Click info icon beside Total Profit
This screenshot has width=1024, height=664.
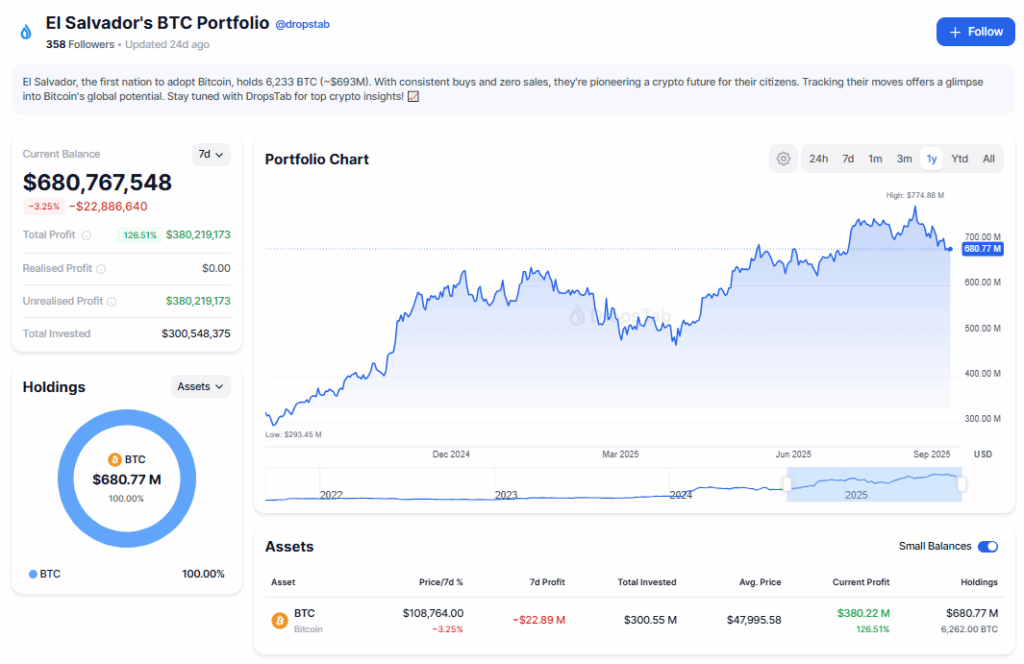pyautogui.click(x=86, y=236)
